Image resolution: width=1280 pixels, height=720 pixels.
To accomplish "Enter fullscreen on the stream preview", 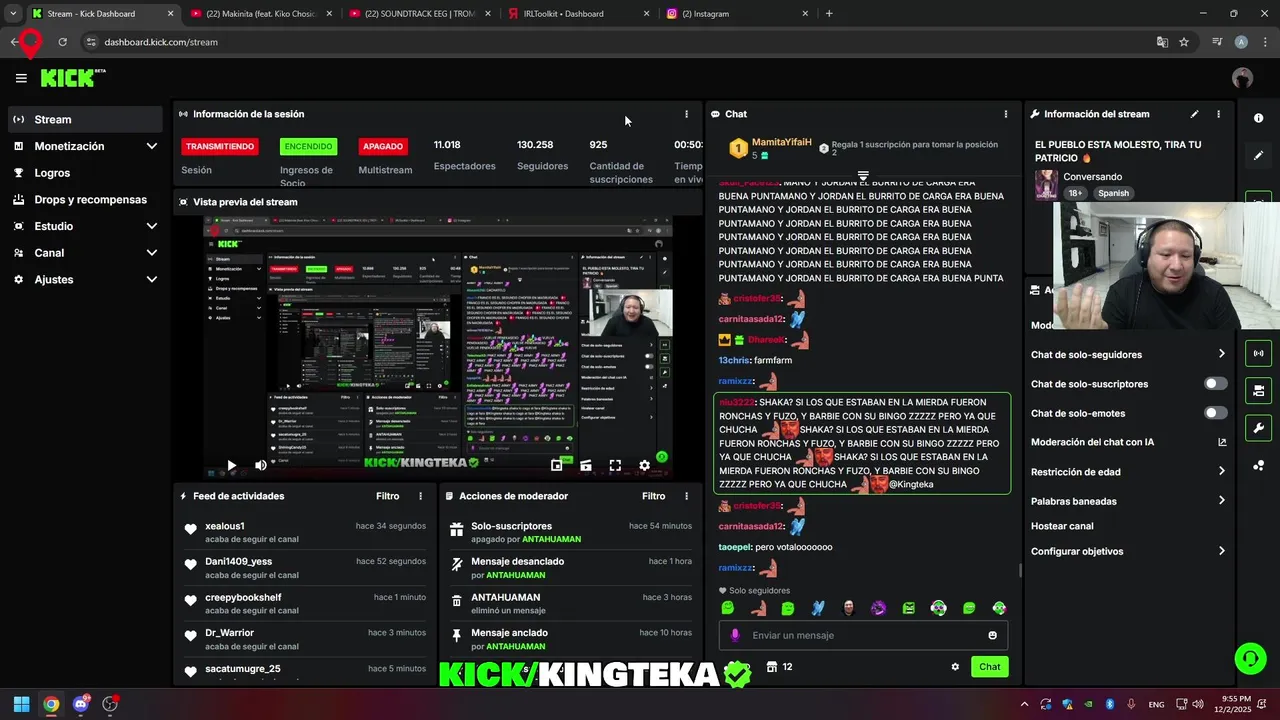I will coord(615,465).
